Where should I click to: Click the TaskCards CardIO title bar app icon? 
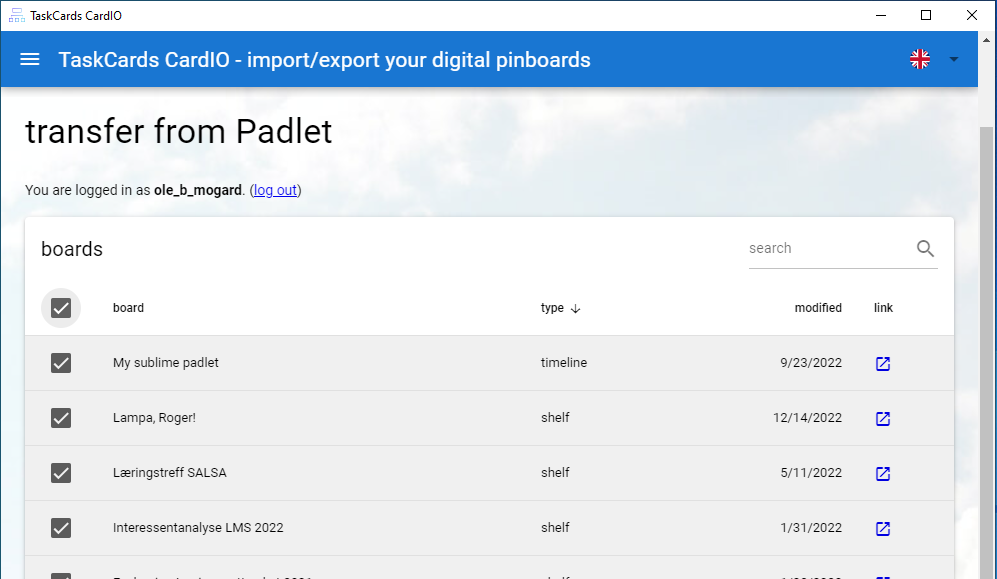(x=17, y=15)
